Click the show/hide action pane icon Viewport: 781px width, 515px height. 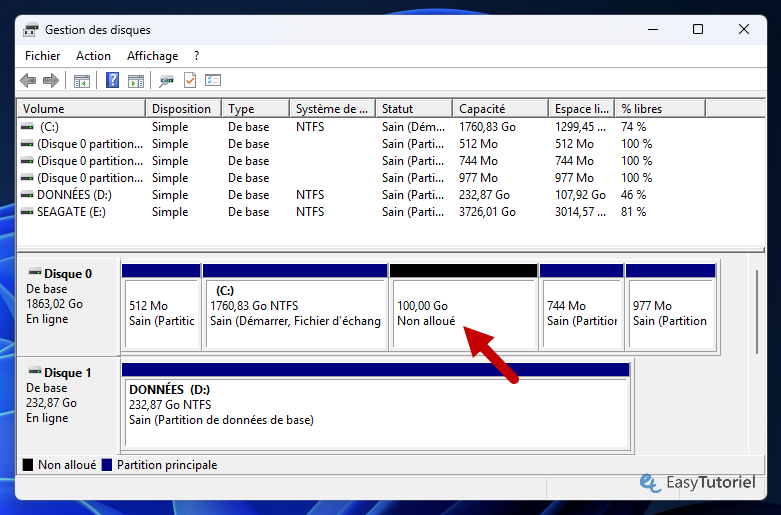pos(135,80)
